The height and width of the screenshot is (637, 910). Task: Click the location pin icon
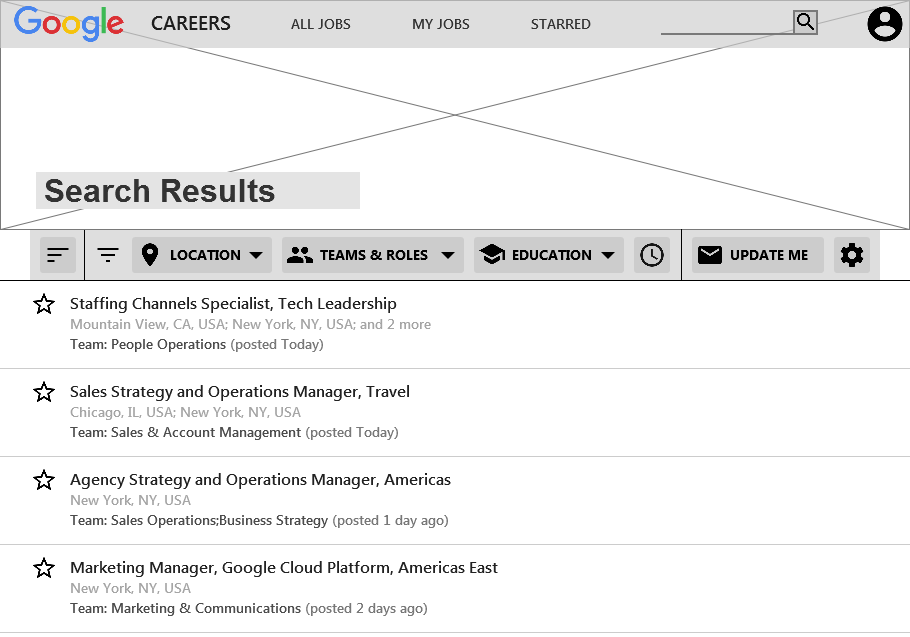click(x=150, y=255)
